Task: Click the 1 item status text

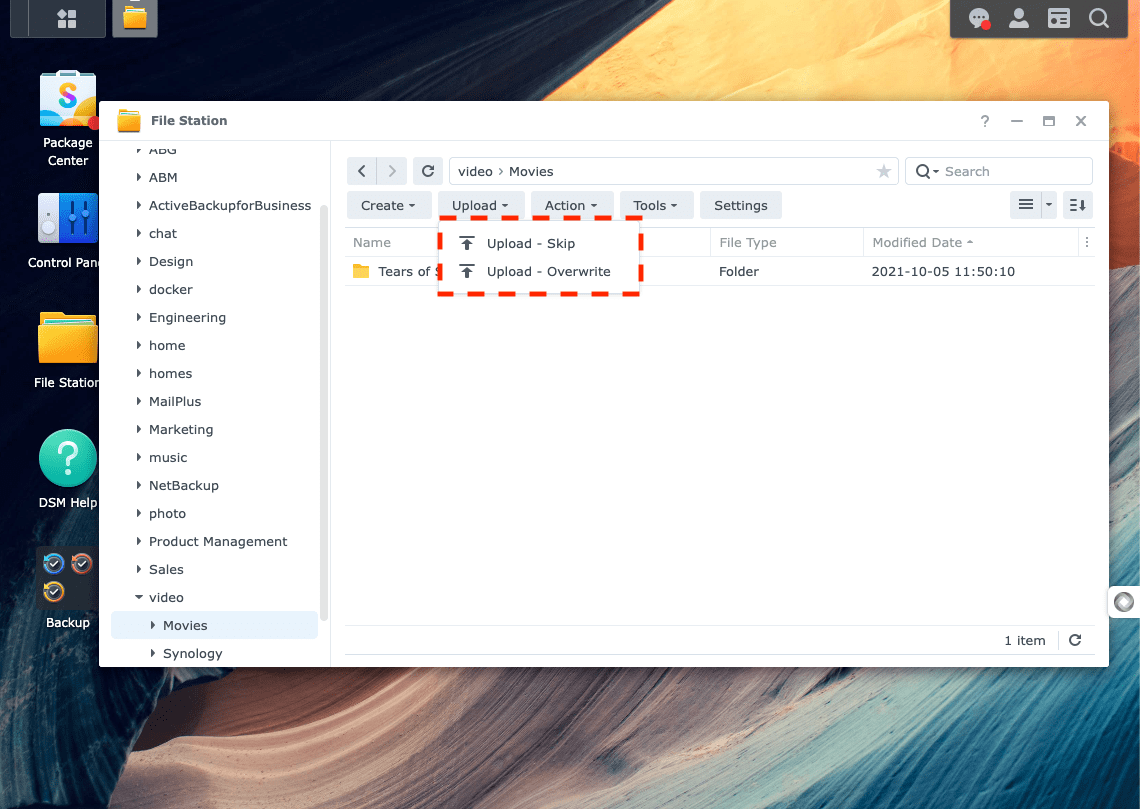Action: [x=1024, y=640]
